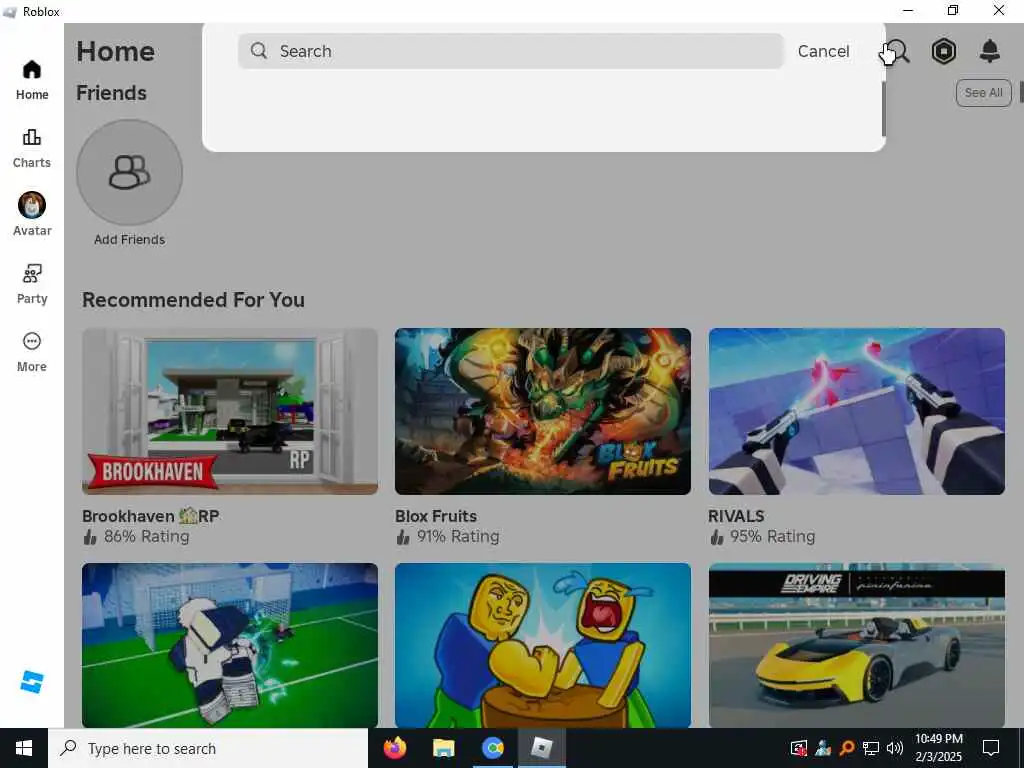Cancel the search overlay
The width and height of the screenshot is (1024, 768).
coord(824,51)
